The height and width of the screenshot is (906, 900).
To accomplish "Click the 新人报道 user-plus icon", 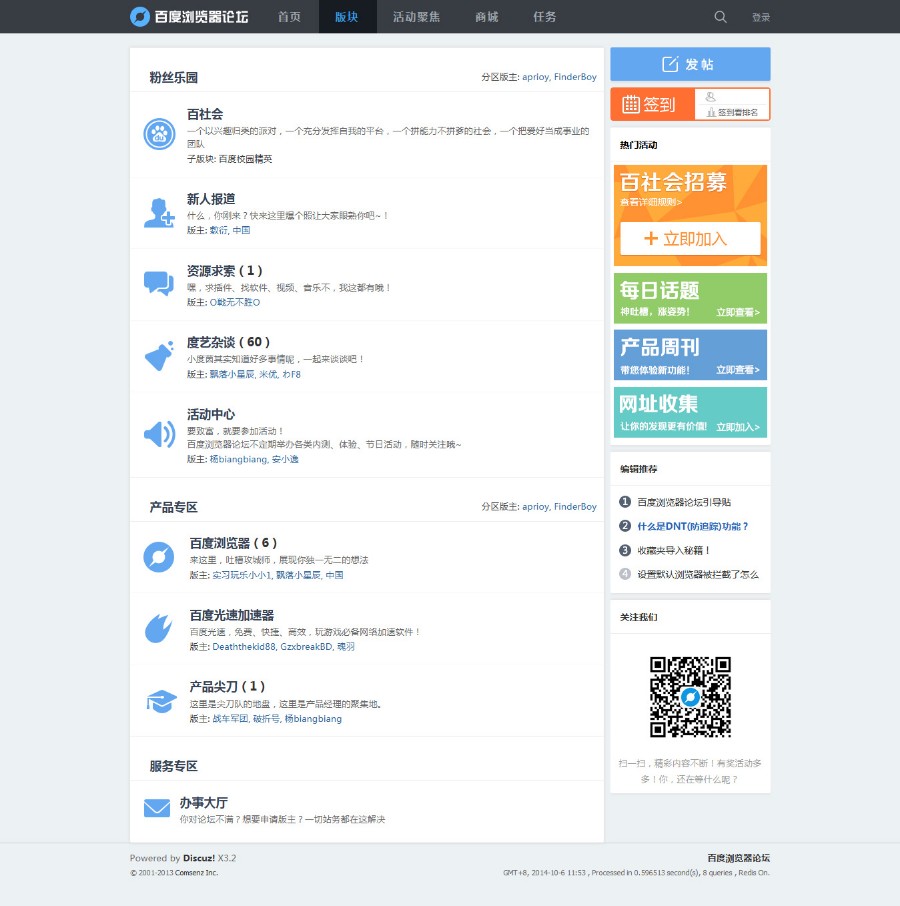I will coord(159,213).
